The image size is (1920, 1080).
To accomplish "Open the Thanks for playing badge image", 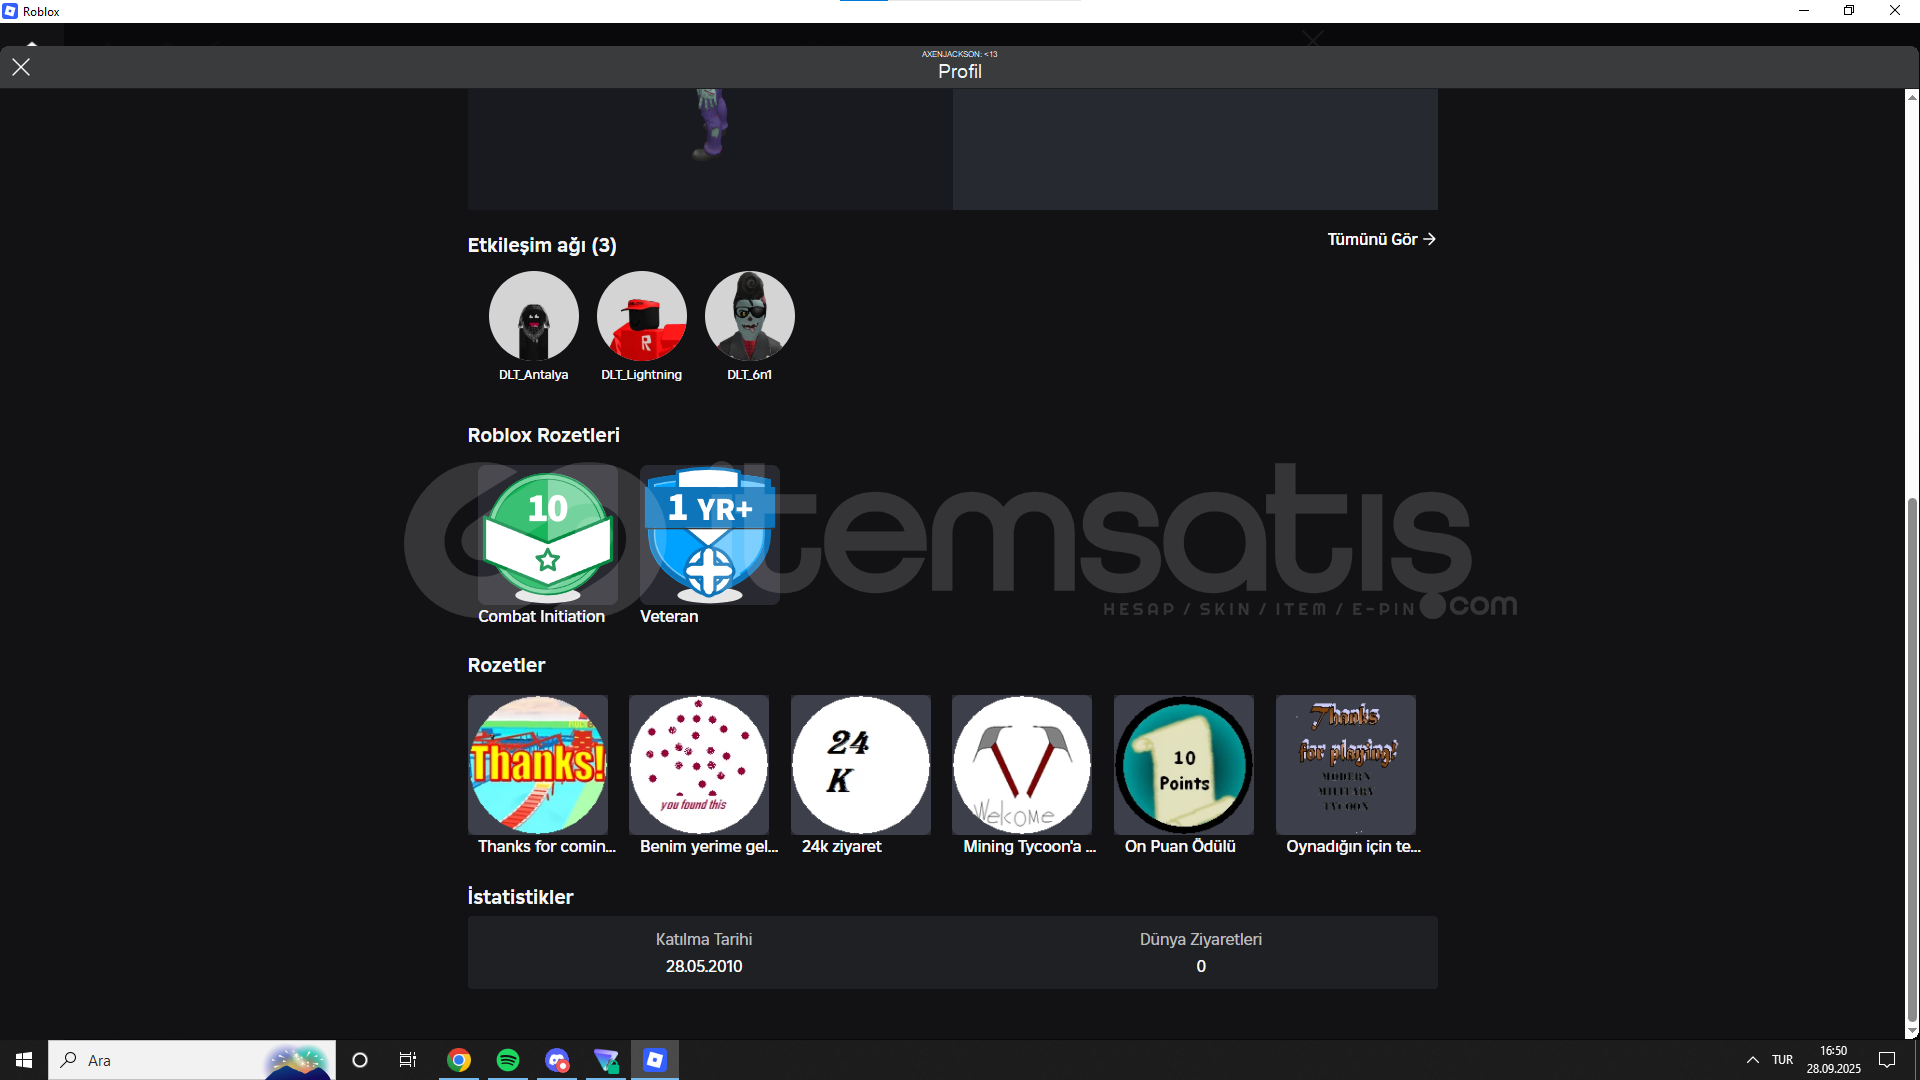I will tap(1346, 765).
